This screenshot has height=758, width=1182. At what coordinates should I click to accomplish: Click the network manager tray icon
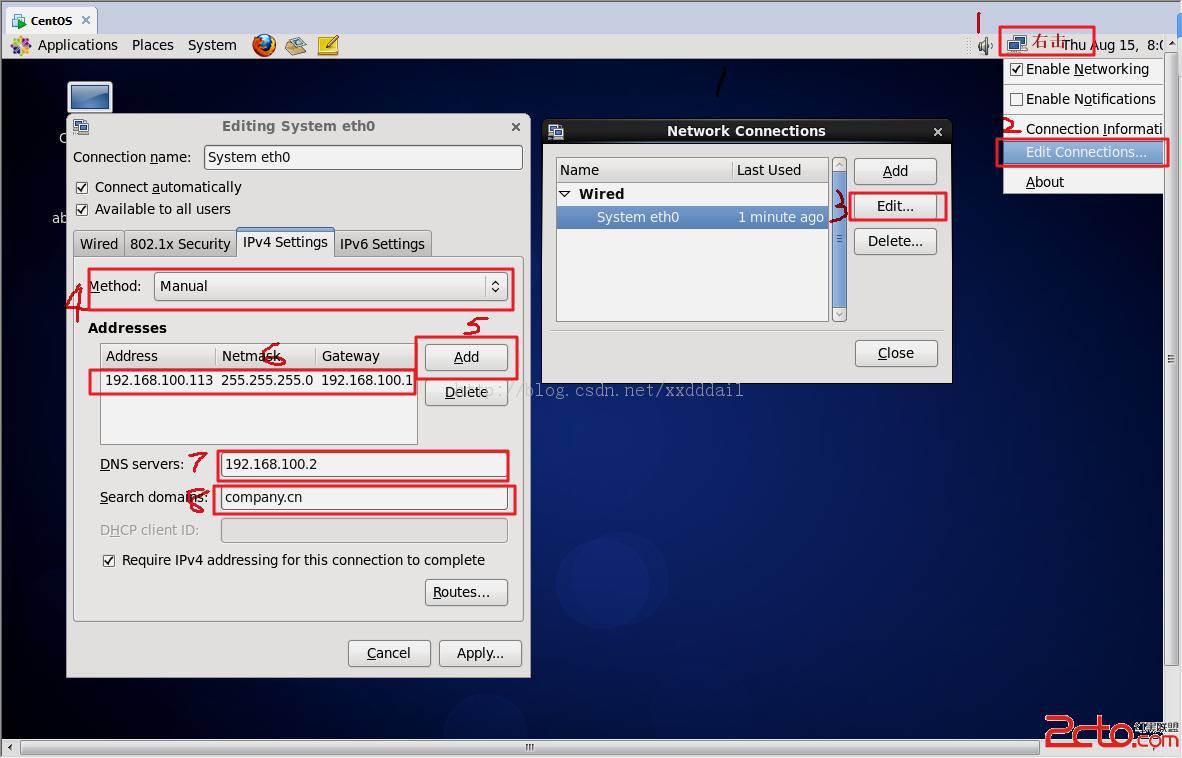pyautogui.click(x=1016, y=44)
